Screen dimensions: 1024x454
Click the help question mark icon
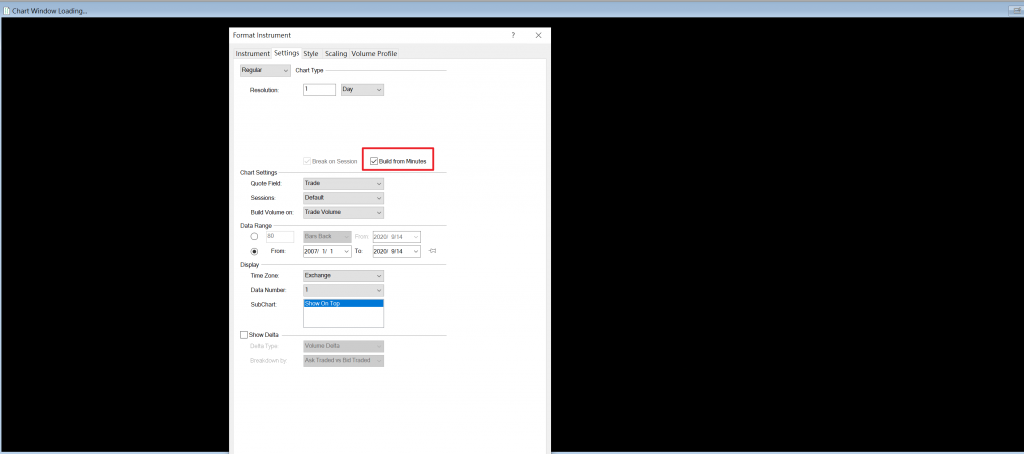pyautogui.click(x=513, y=35)
